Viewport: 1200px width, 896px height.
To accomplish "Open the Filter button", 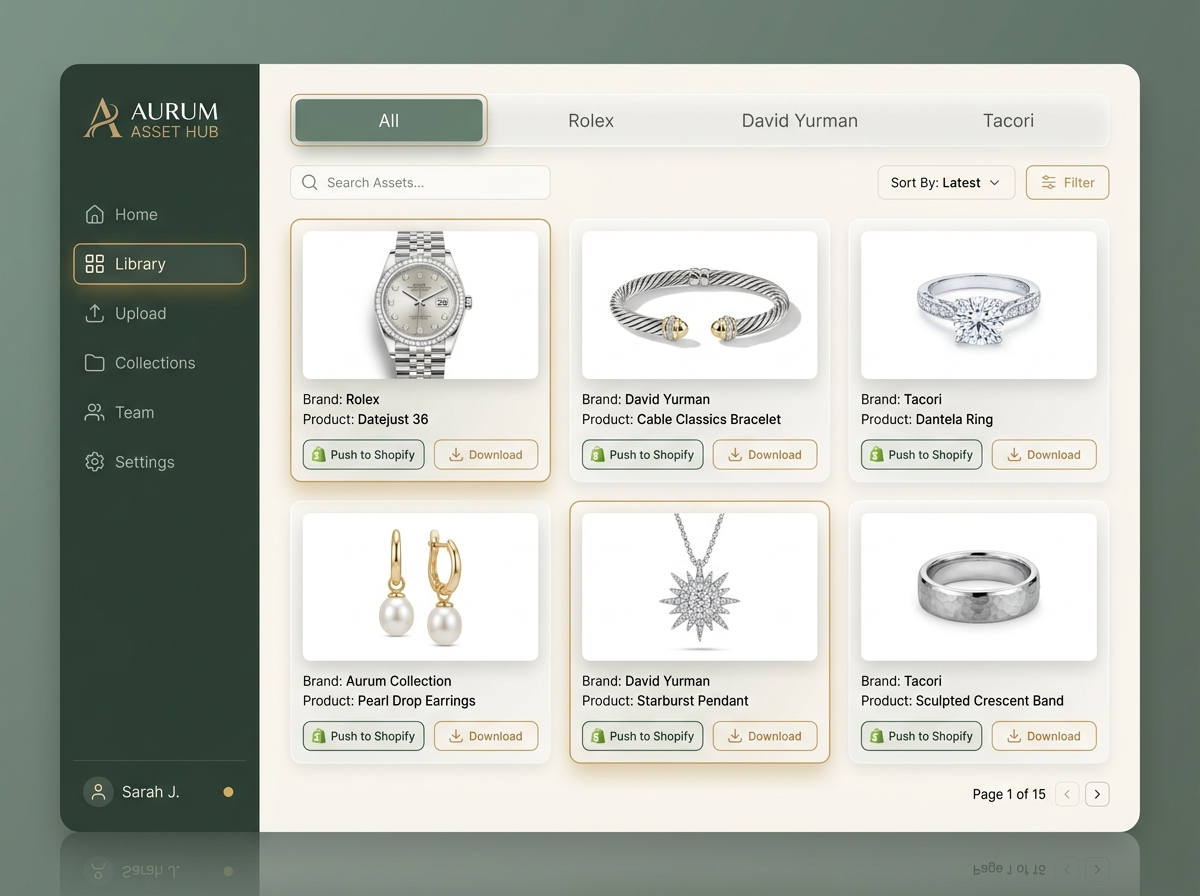I will pyautogui.click(x=1068, y=182).
